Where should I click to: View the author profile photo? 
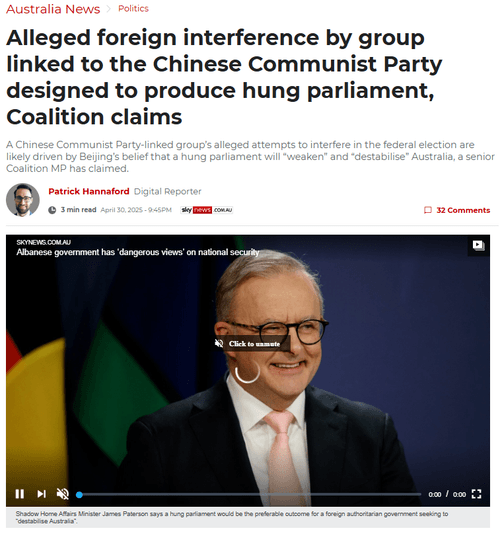(x=23, y=200)
